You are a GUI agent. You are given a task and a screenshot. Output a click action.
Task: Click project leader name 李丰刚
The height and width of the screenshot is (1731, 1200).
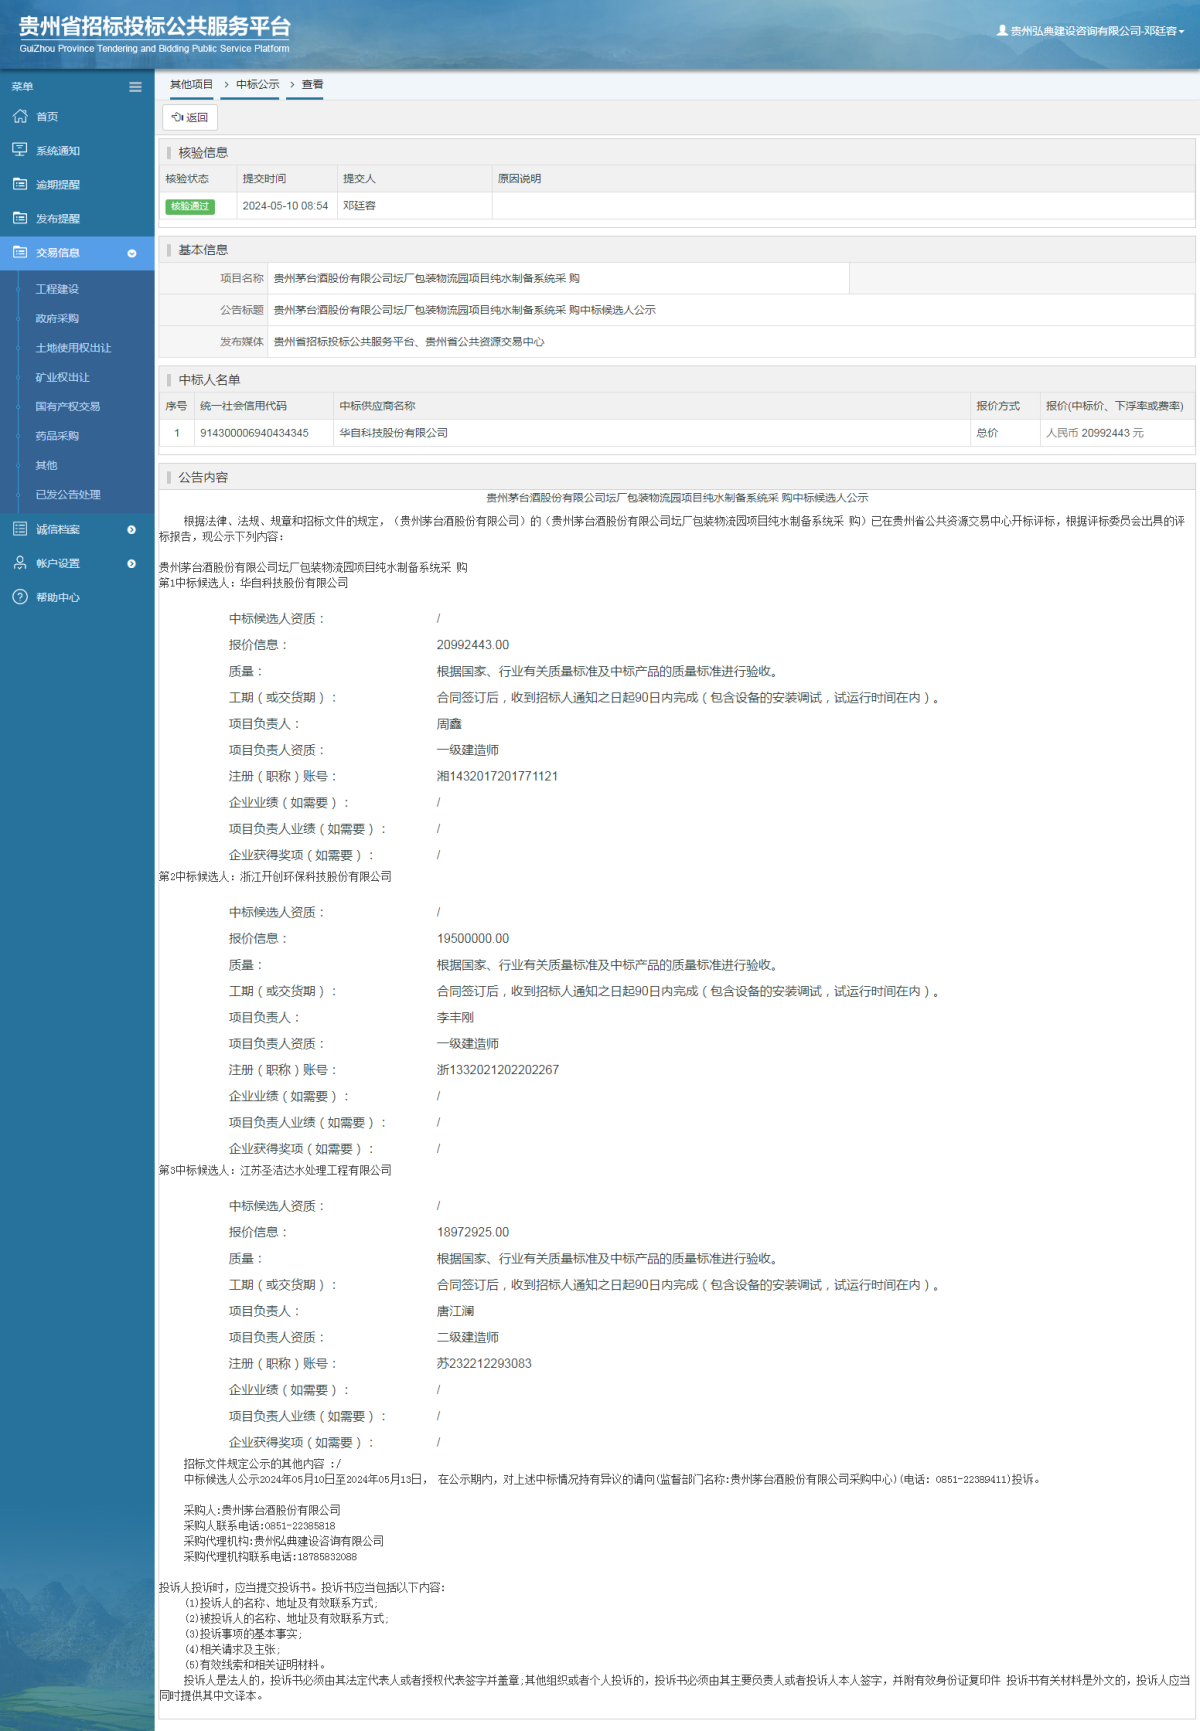click(455, 1018)
